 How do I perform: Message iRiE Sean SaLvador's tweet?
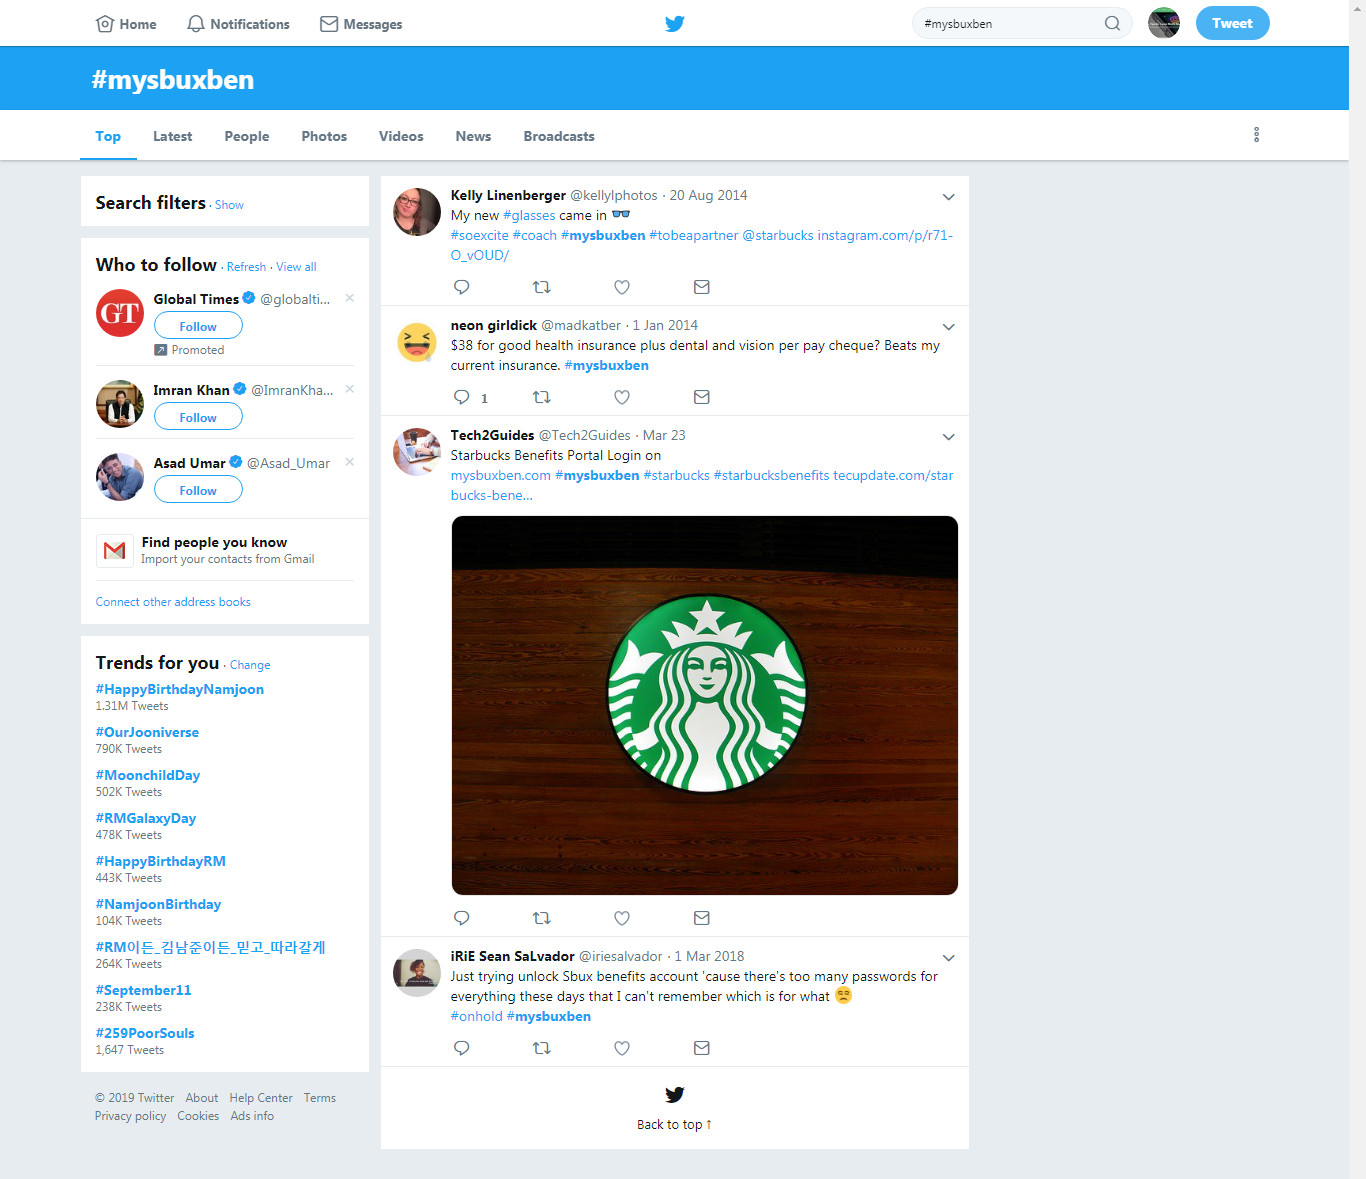[702, 1048]
